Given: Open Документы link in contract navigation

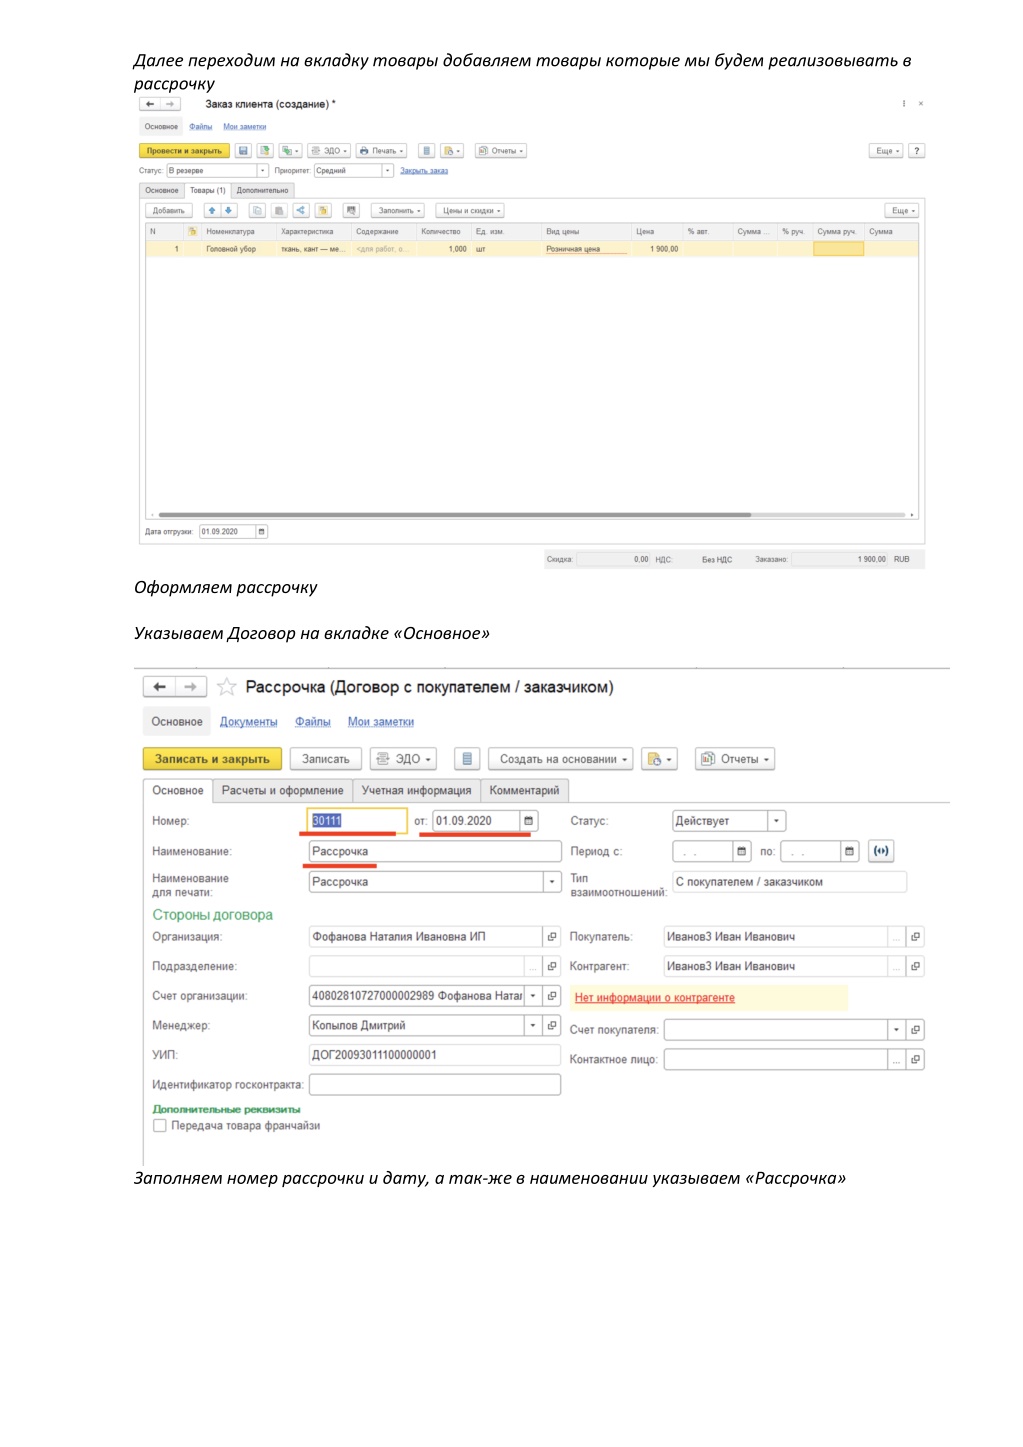Looking at the screenshot, I should point(249,722).
